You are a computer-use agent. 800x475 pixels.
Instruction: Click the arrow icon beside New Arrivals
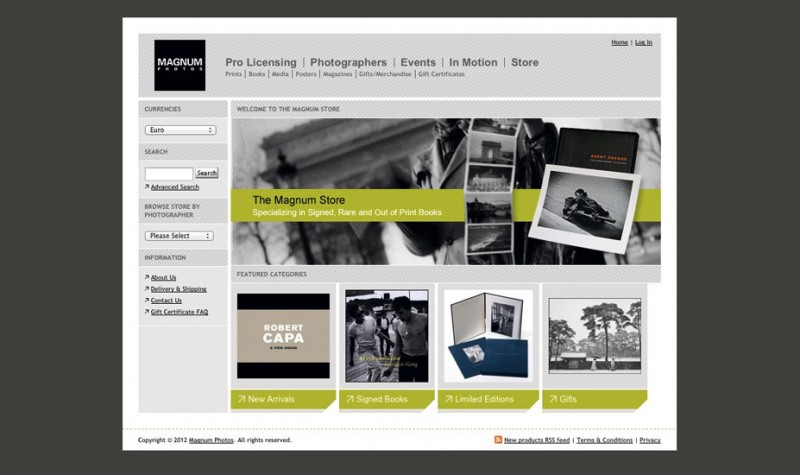(241, 399)
